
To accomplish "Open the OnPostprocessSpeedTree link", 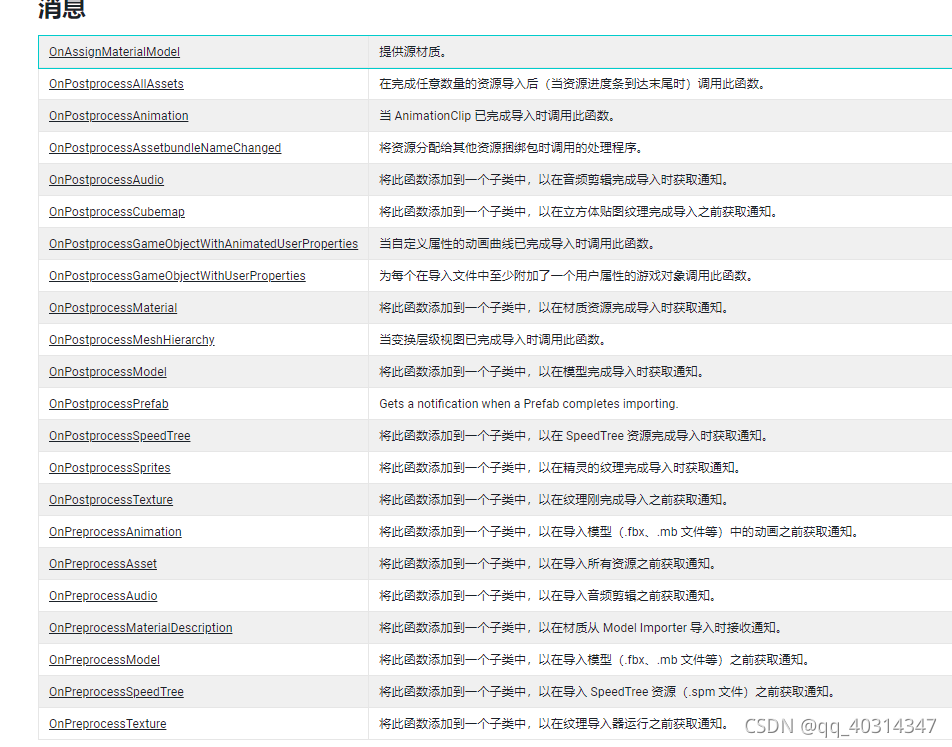I will 120,435.
